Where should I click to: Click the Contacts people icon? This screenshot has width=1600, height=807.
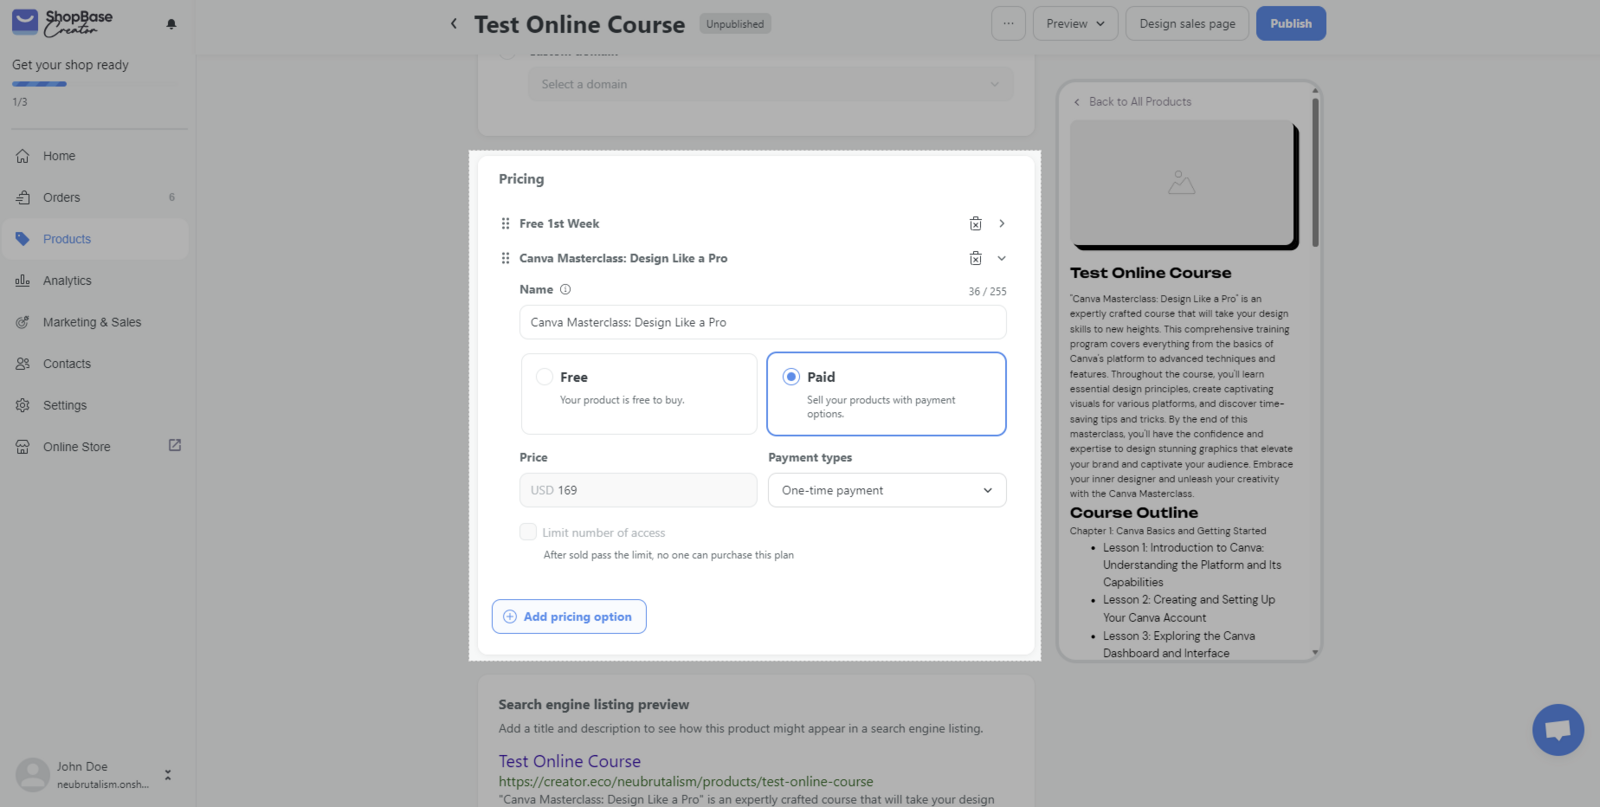[x=23, y=364]
